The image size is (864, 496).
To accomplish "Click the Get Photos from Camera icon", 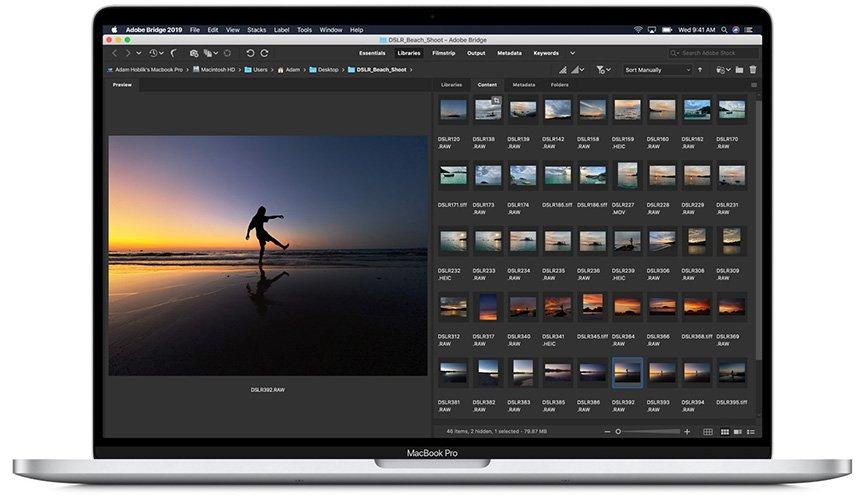I will pos(193,53).
